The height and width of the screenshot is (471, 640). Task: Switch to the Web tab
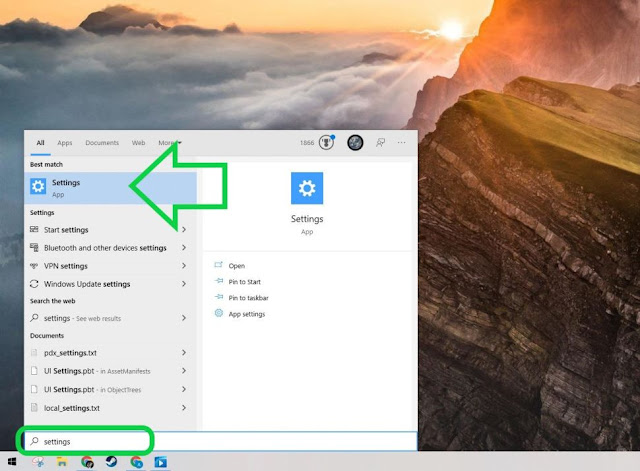(x=138, y=143)
